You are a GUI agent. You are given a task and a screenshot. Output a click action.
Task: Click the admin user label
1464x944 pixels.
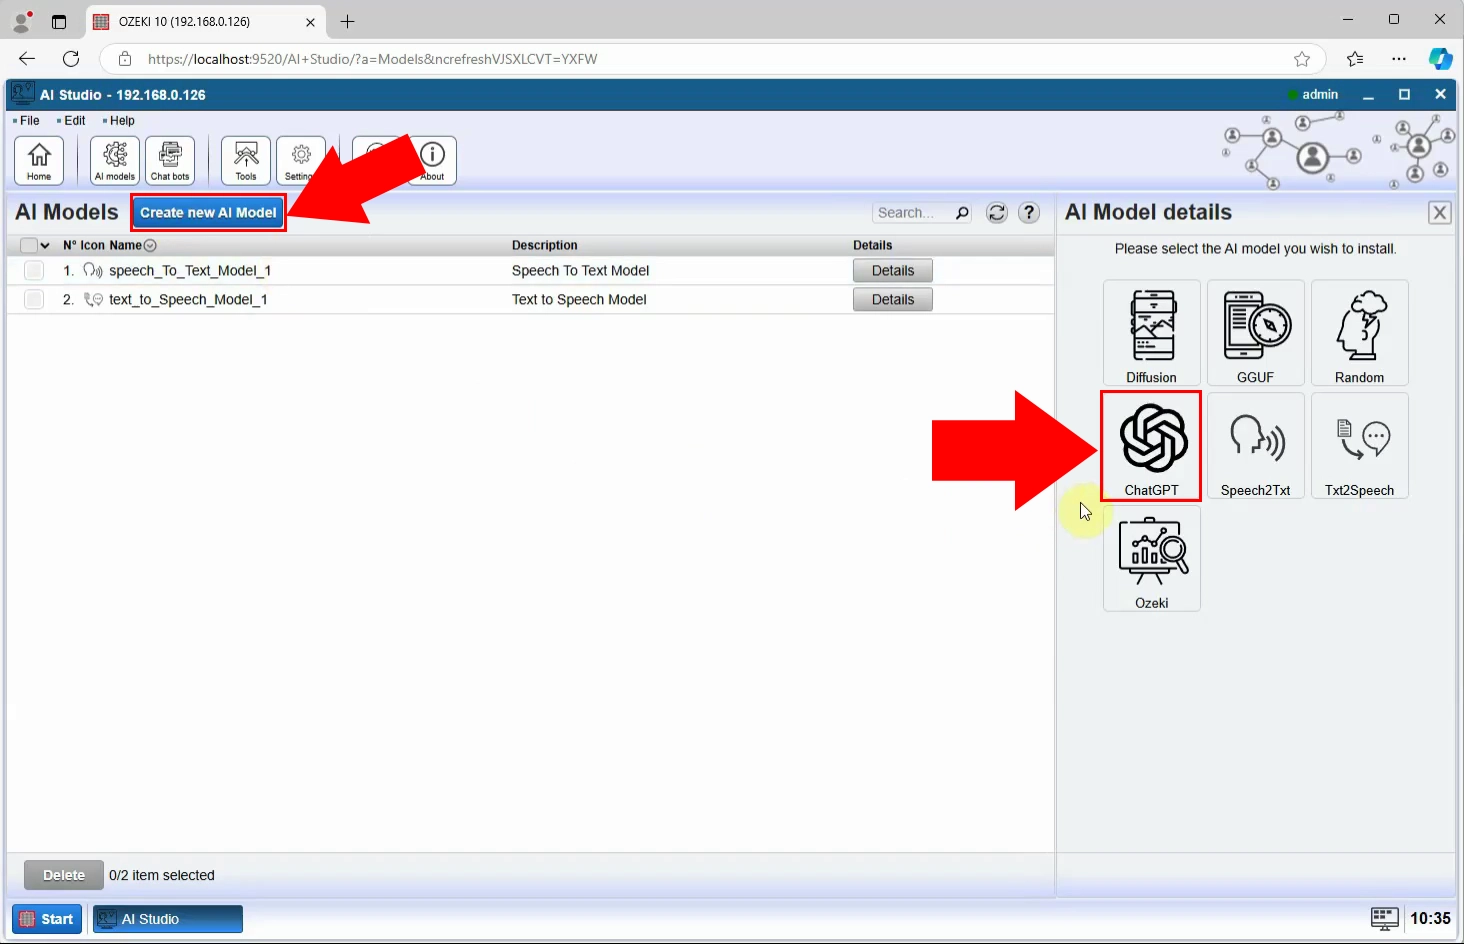coord(1320,95)
